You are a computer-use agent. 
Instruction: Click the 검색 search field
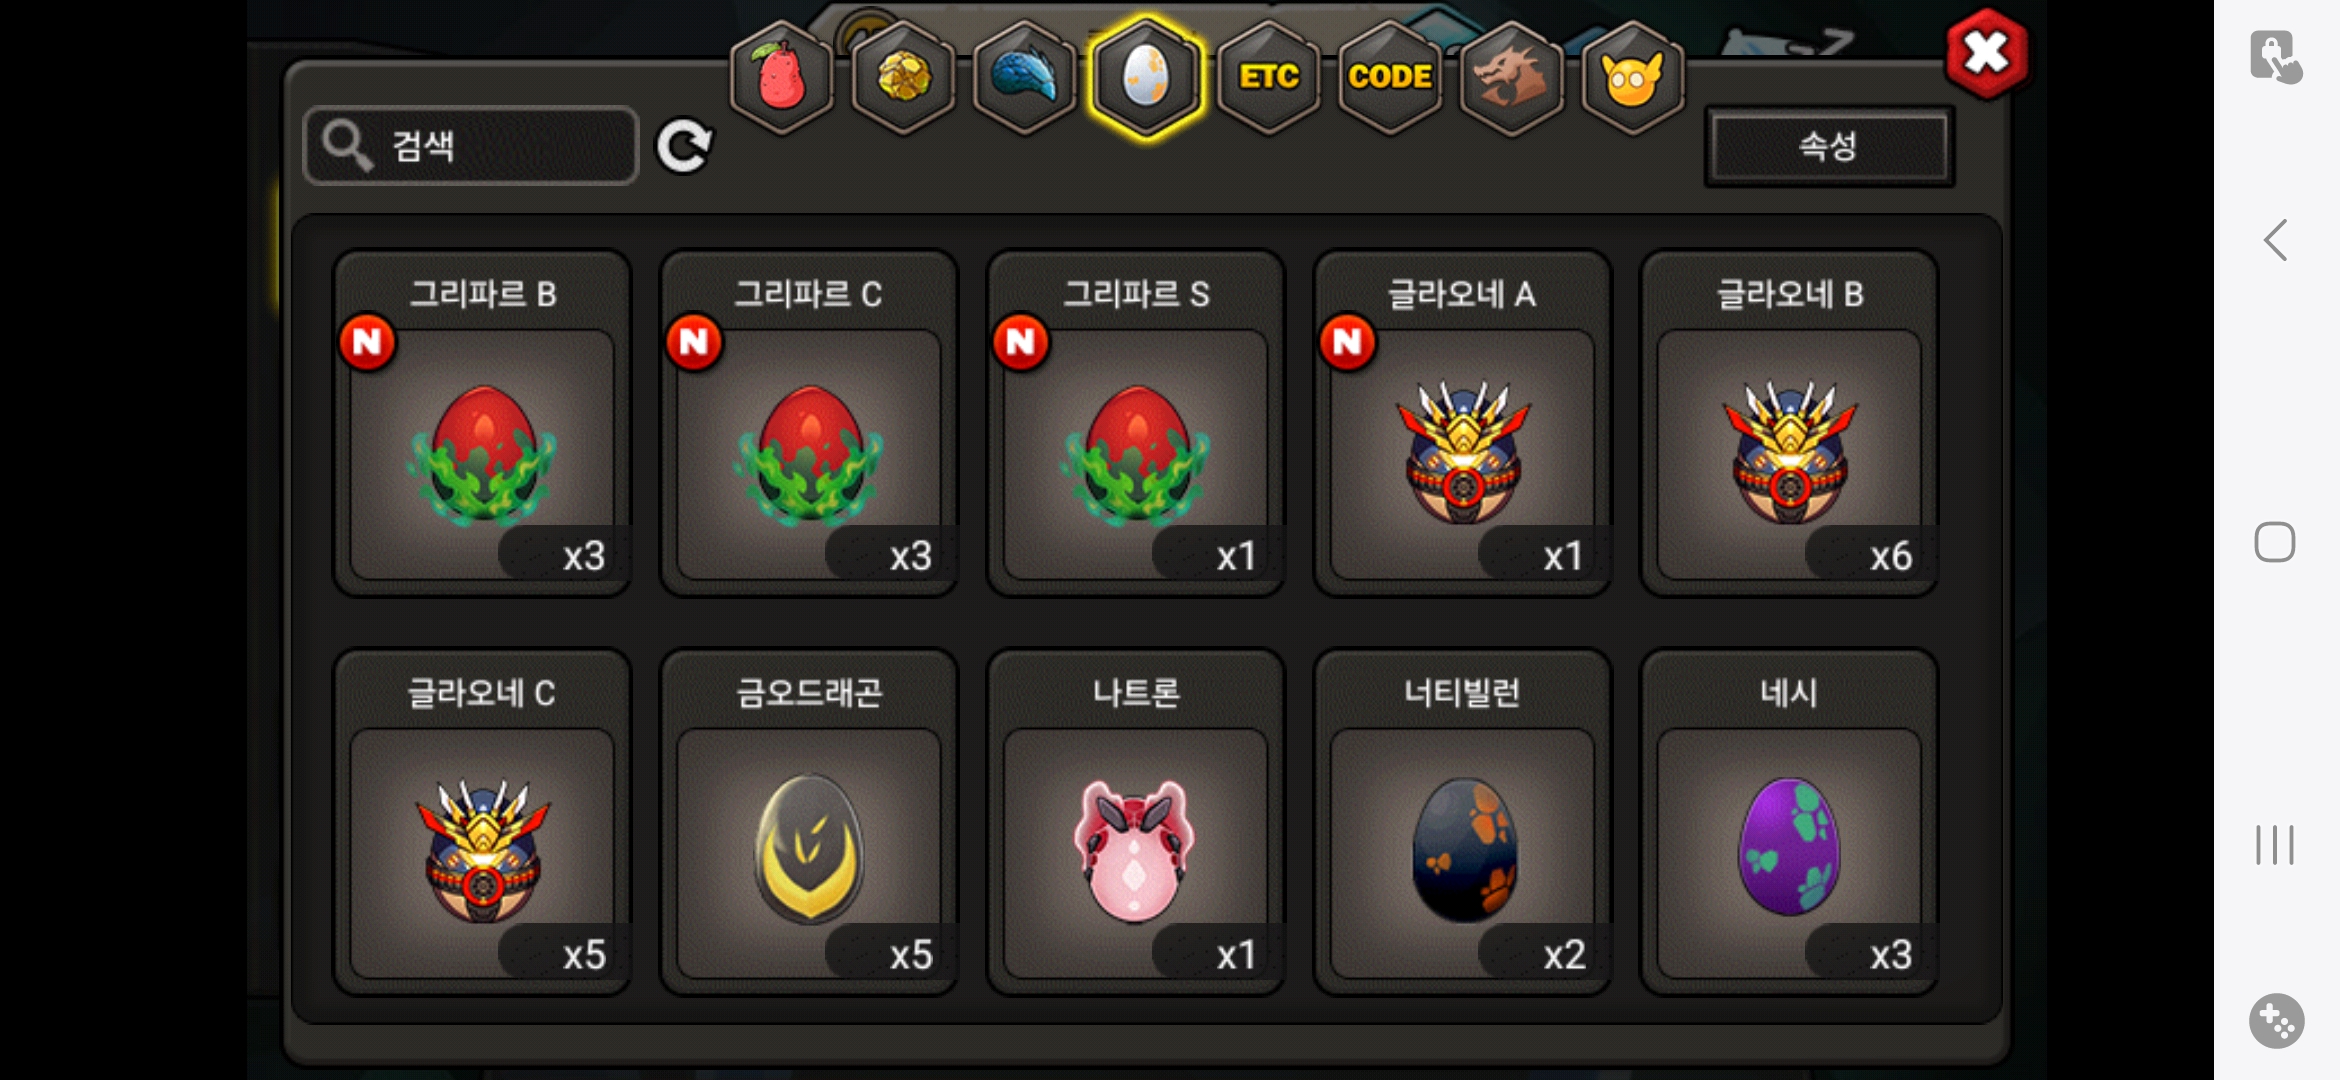click(x=470, y=146)
